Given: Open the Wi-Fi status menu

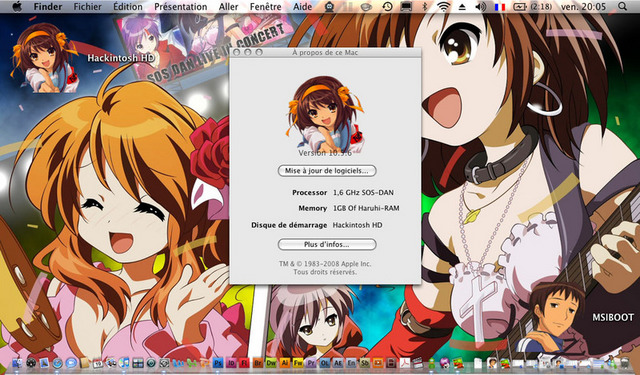Looking at the screenshot, I should pyautogui.click(x=443, y=7).
